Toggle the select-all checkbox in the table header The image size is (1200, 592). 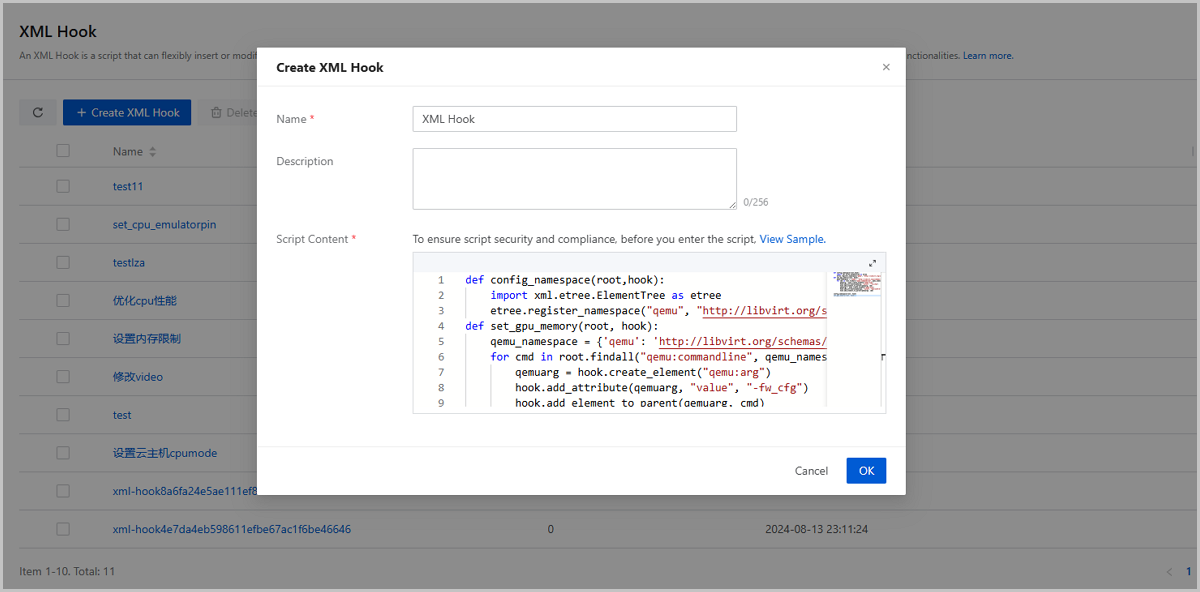(x=63, y=151)
